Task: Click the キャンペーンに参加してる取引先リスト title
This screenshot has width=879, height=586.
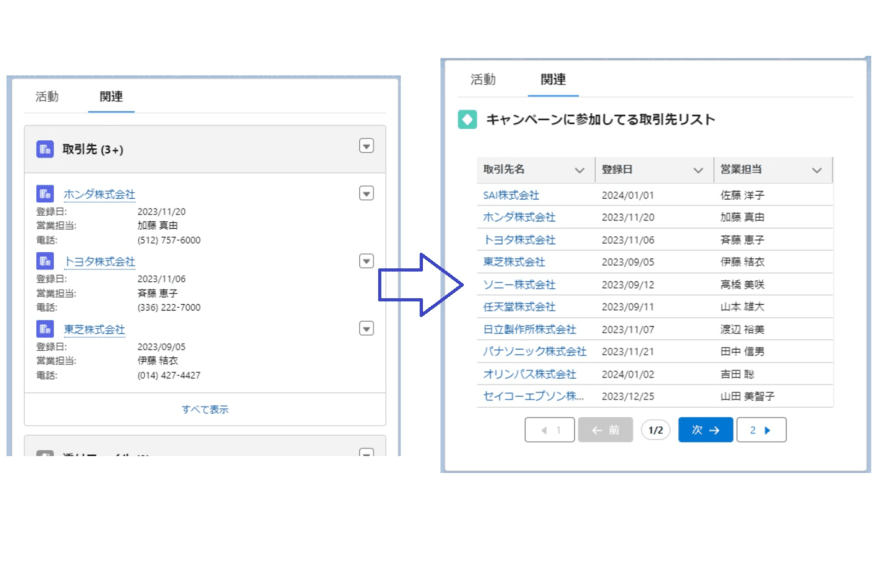Action: tap(600, 119)
